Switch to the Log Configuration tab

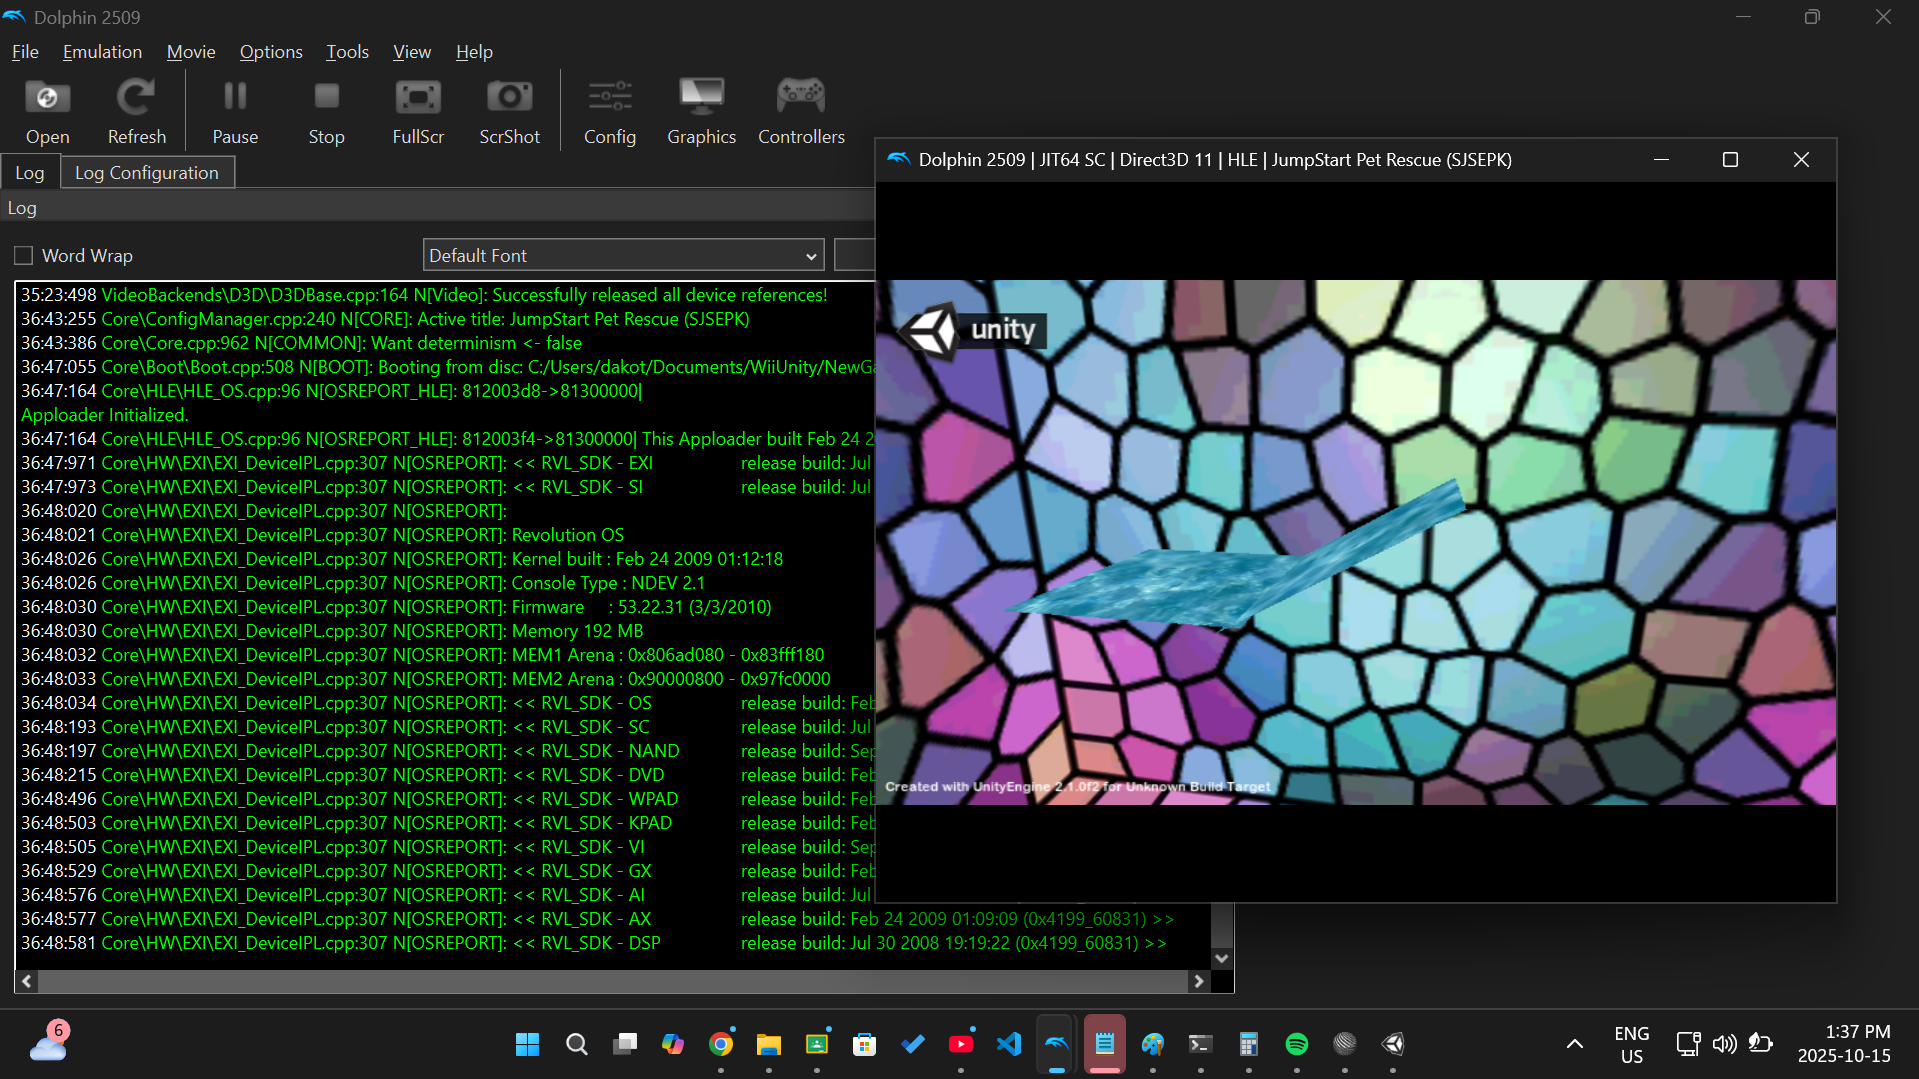(x=147, y=173)
